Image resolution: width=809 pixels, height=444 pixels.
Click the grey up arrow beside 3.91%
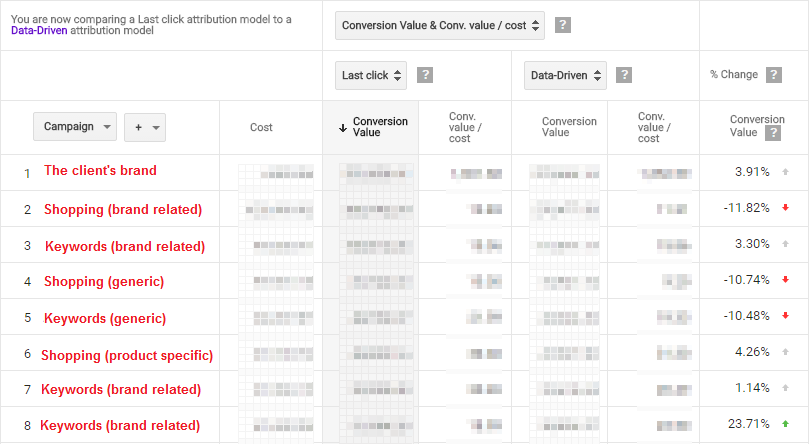click(x=786, y=172)
